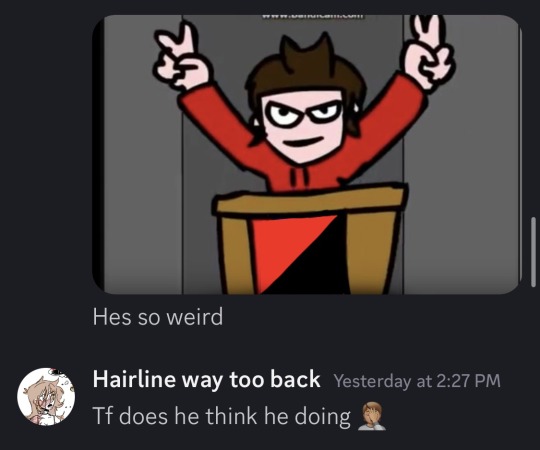Select the message Tf does he think he doing
The width and height of the screenshot is (540, 450).
[222, 416]
